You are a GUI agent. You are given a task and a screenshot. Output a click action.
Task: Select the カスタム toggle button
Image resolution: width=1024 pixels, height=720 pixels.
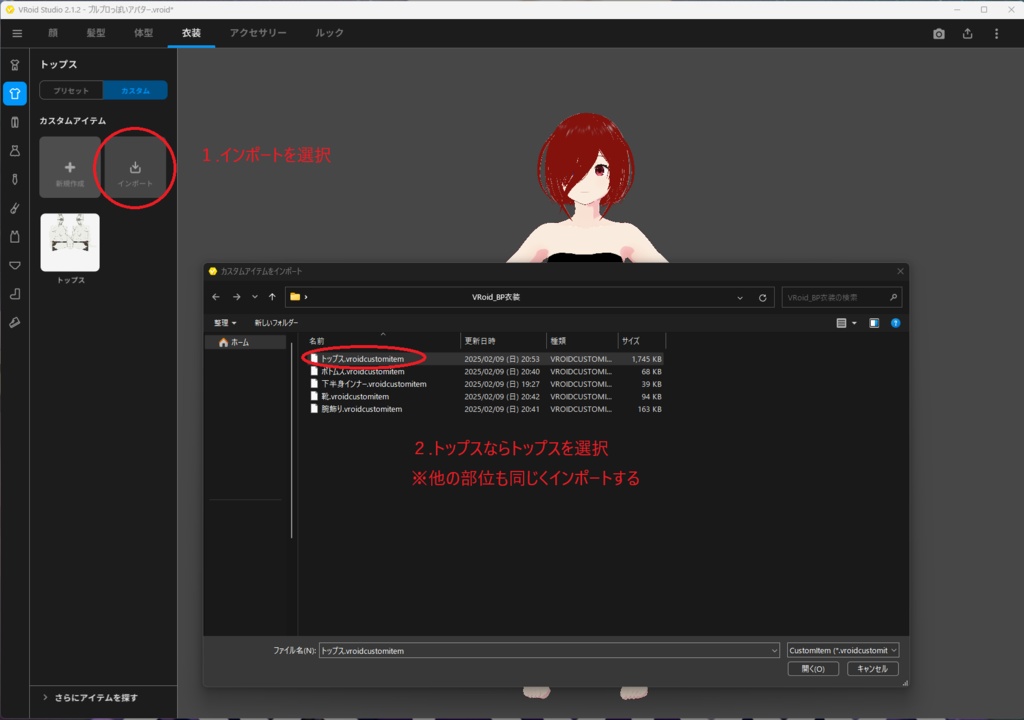[x=135, y=89]
